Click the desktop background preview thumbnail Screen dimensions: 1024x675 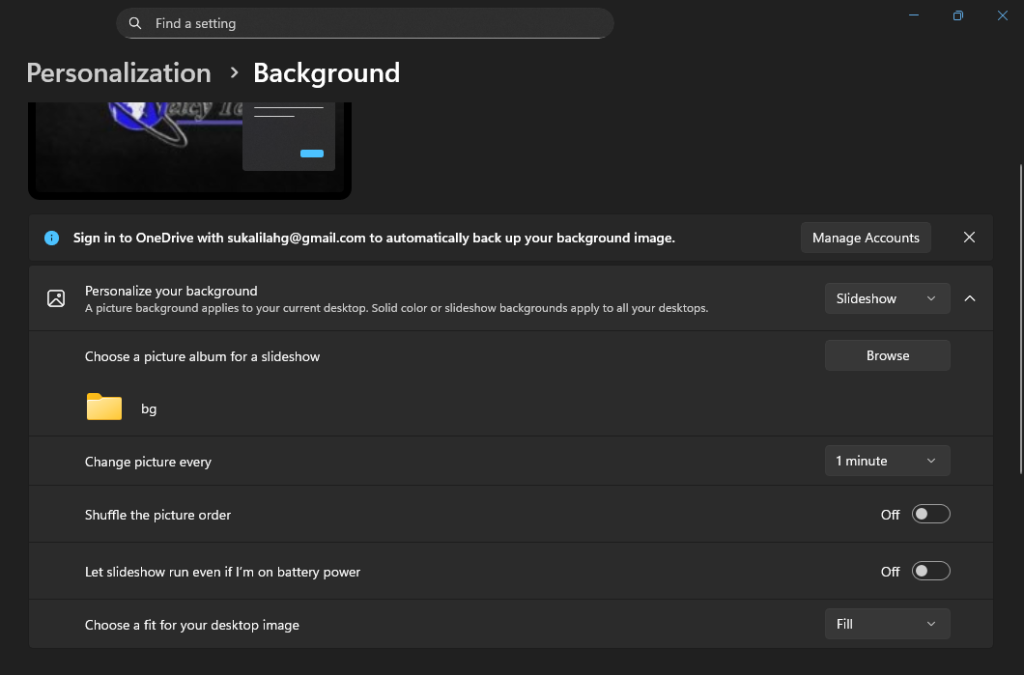[x=189, y=149]
